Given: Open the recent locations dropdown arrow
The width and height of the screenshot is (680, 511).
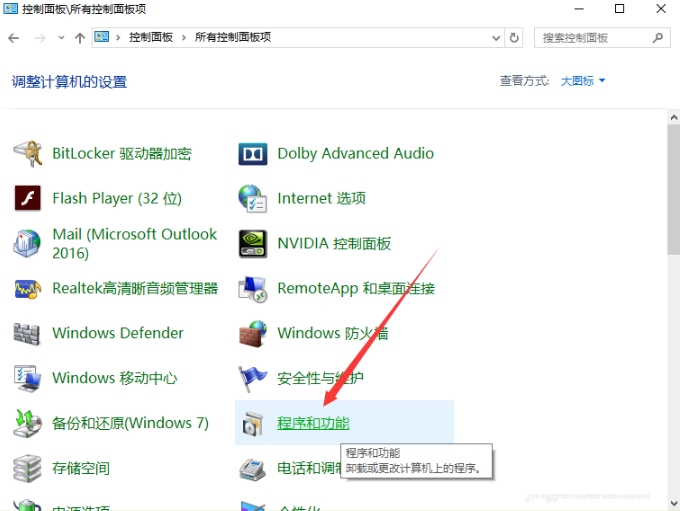Looking at the screenshot, I should 61,38.
